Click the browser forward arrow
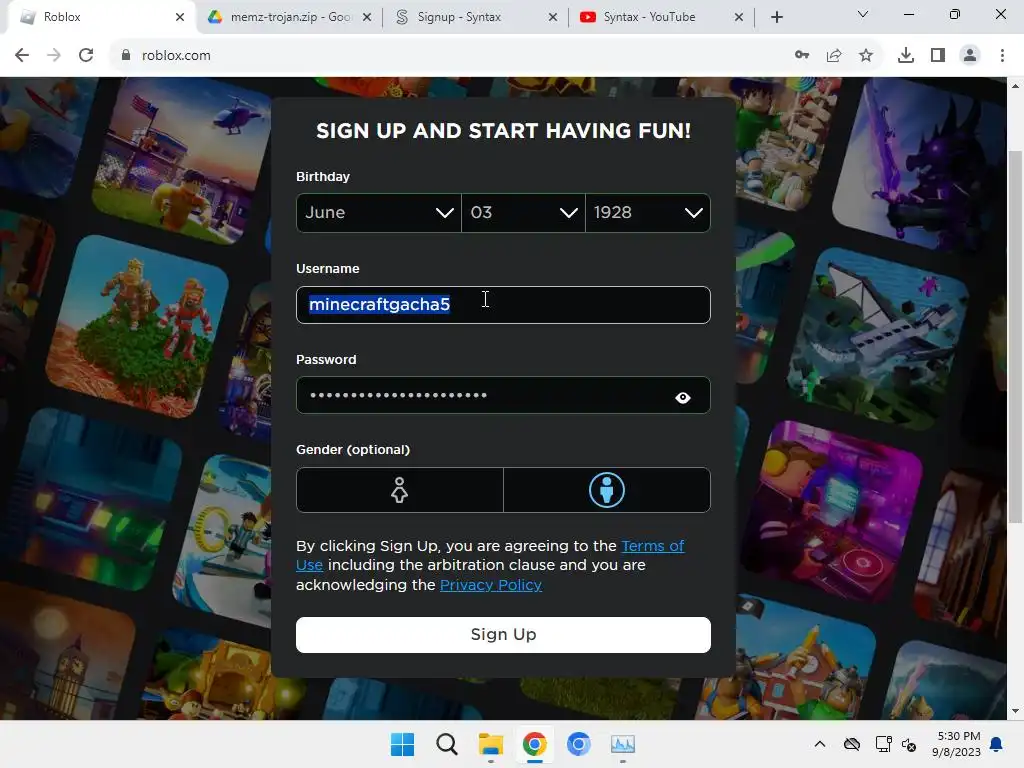Viewport: 1024px width, 768px height. [54, 56]
